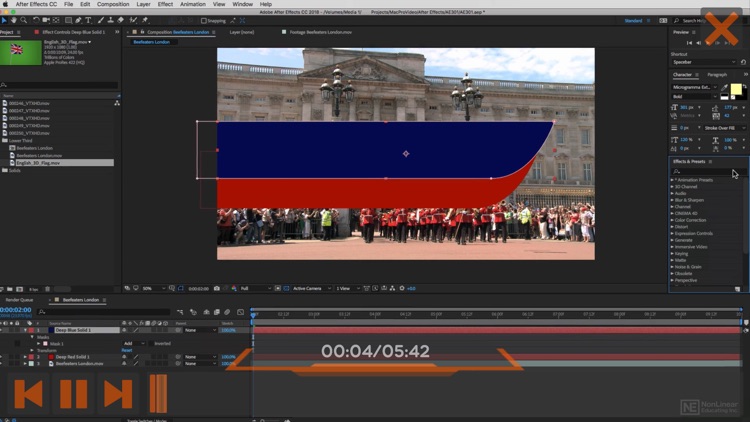Expand the Color Correction effects category

point(672,220)
